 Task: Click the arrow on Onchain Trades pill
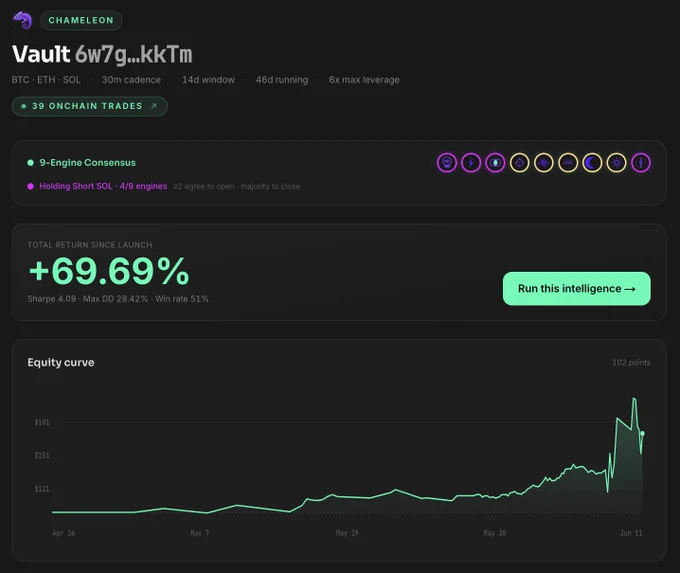(154, 106)
